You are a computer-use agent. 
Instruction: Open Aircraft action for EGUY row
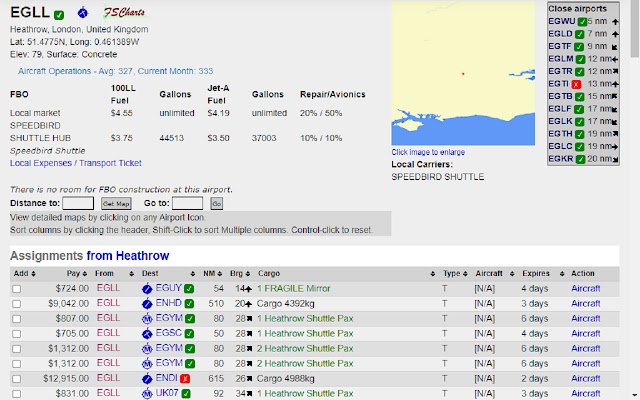[x=586, y=289]
